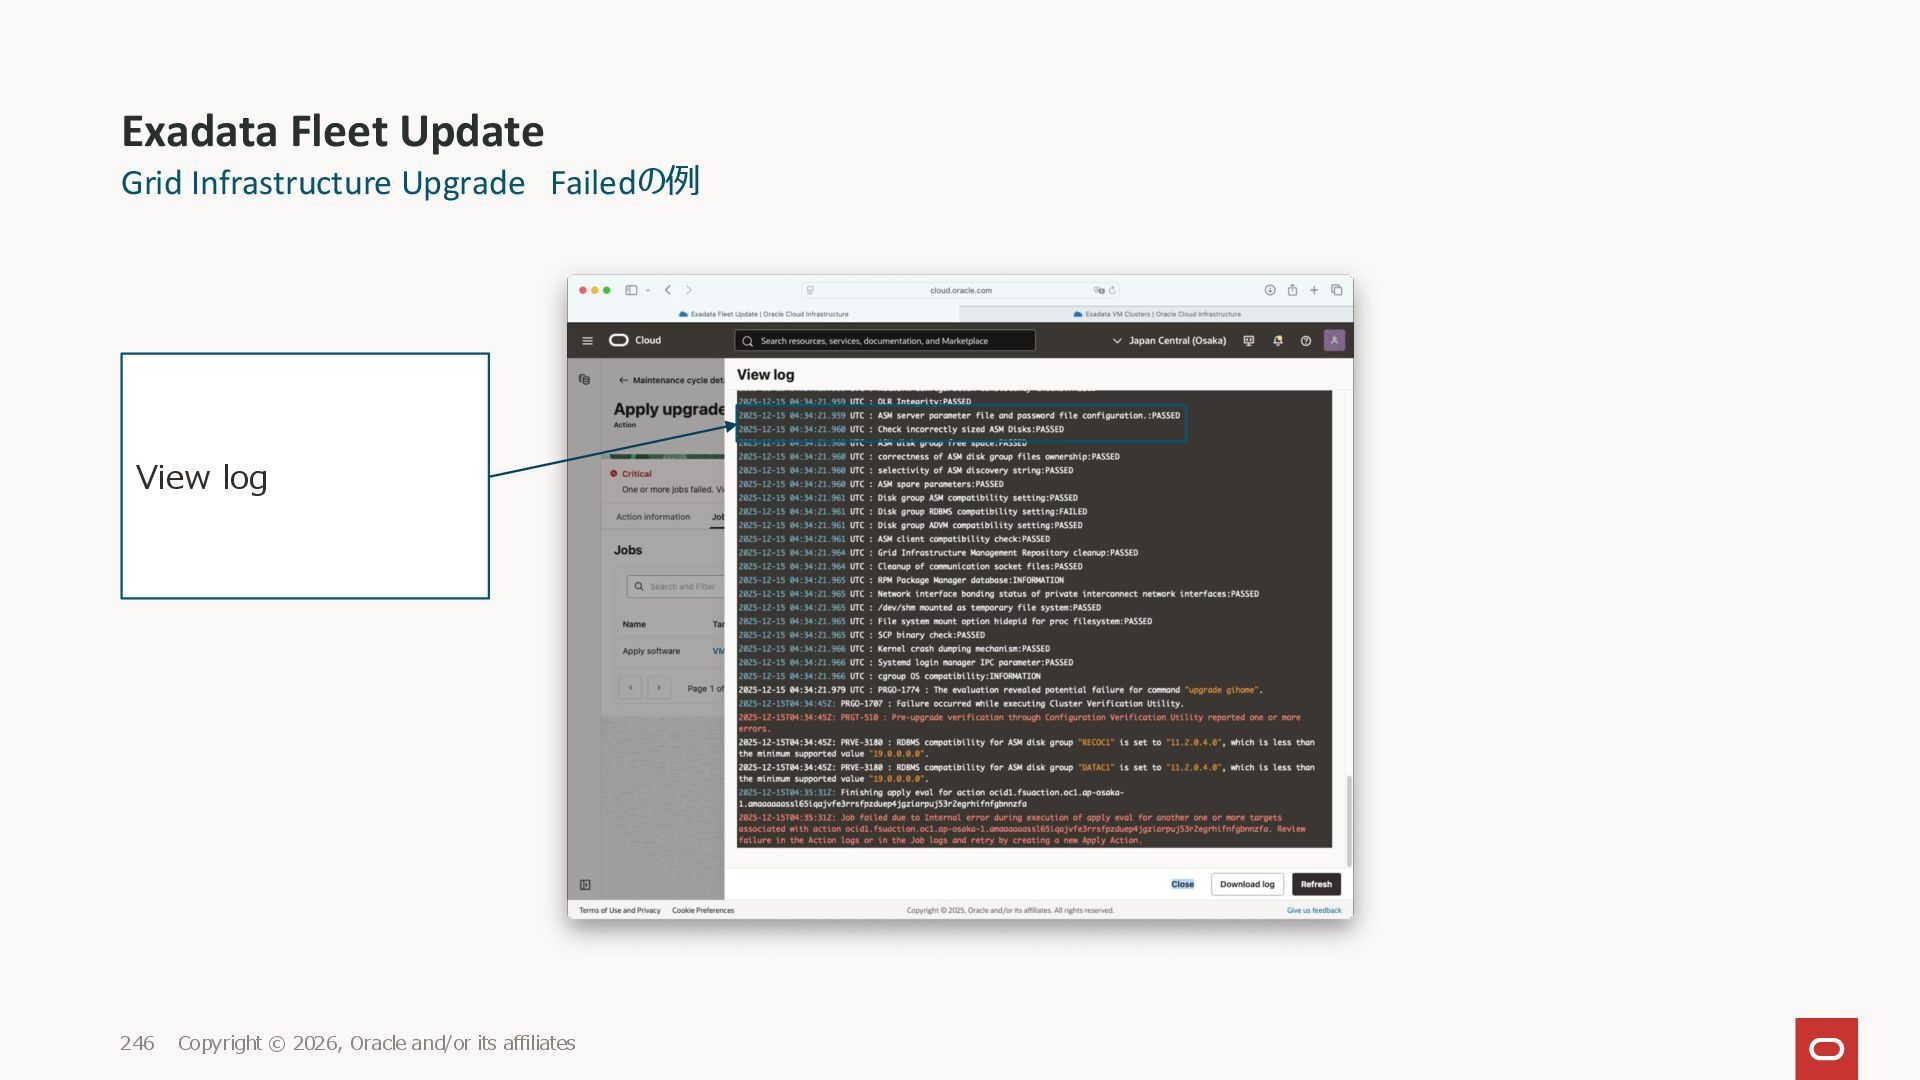The width and height of the screenshot is (1920, 1080).
Task: Click the View log vertical scrollbar
Action: [1349, 820]
